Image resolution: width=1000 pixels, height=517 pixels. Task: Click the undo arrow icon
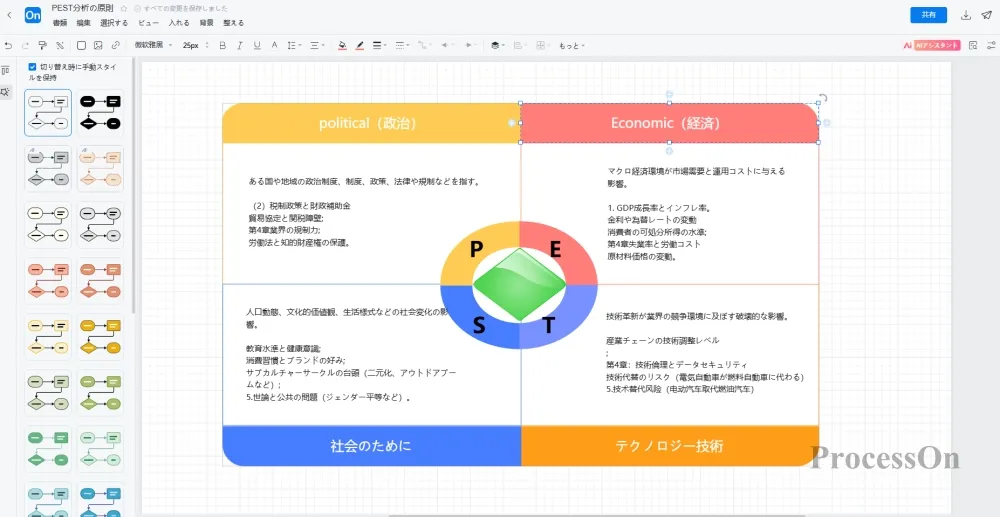[x=8, y=45]
